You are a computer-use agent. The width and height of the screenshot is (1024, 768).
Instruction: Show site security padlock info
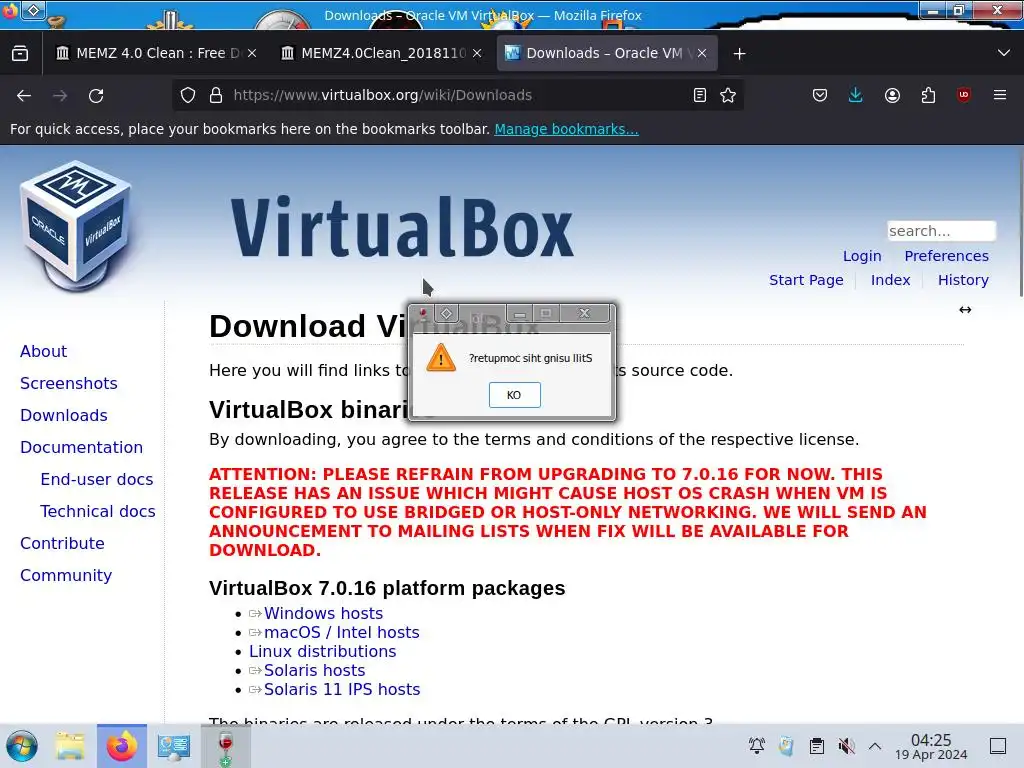[216, 95]
